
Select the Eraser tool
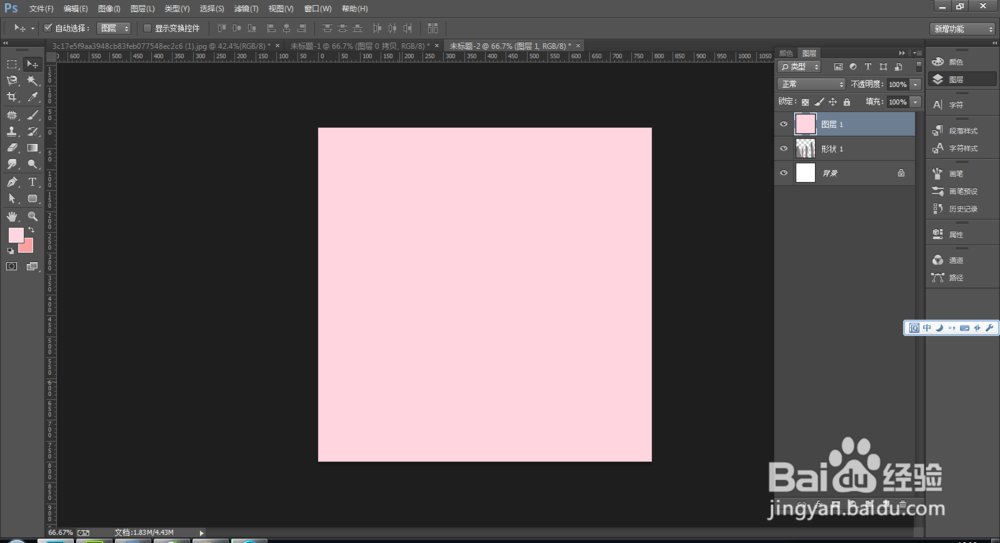pyautogui.click(x=12, y=148)
